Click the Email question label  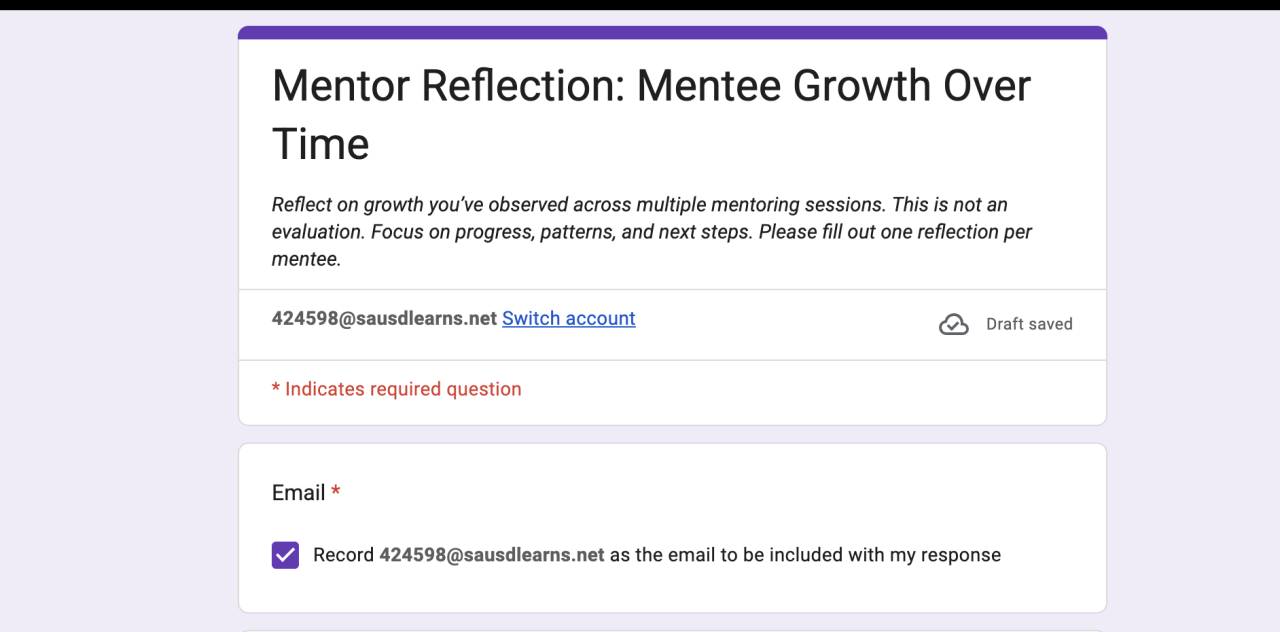[x=298, y=492]
